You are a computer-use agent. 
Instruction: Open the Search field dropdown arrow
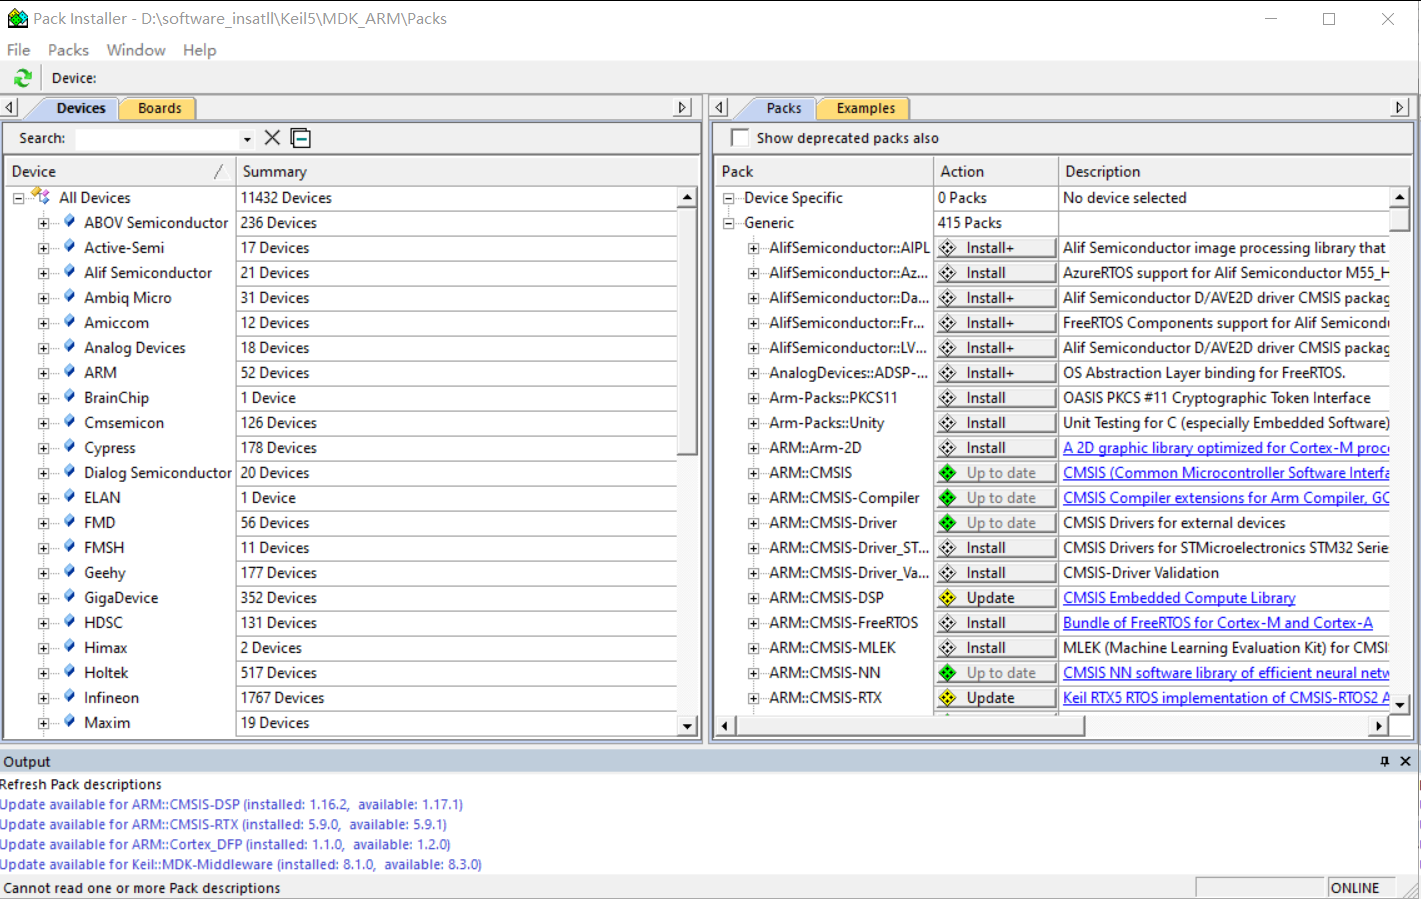point(247,139)
